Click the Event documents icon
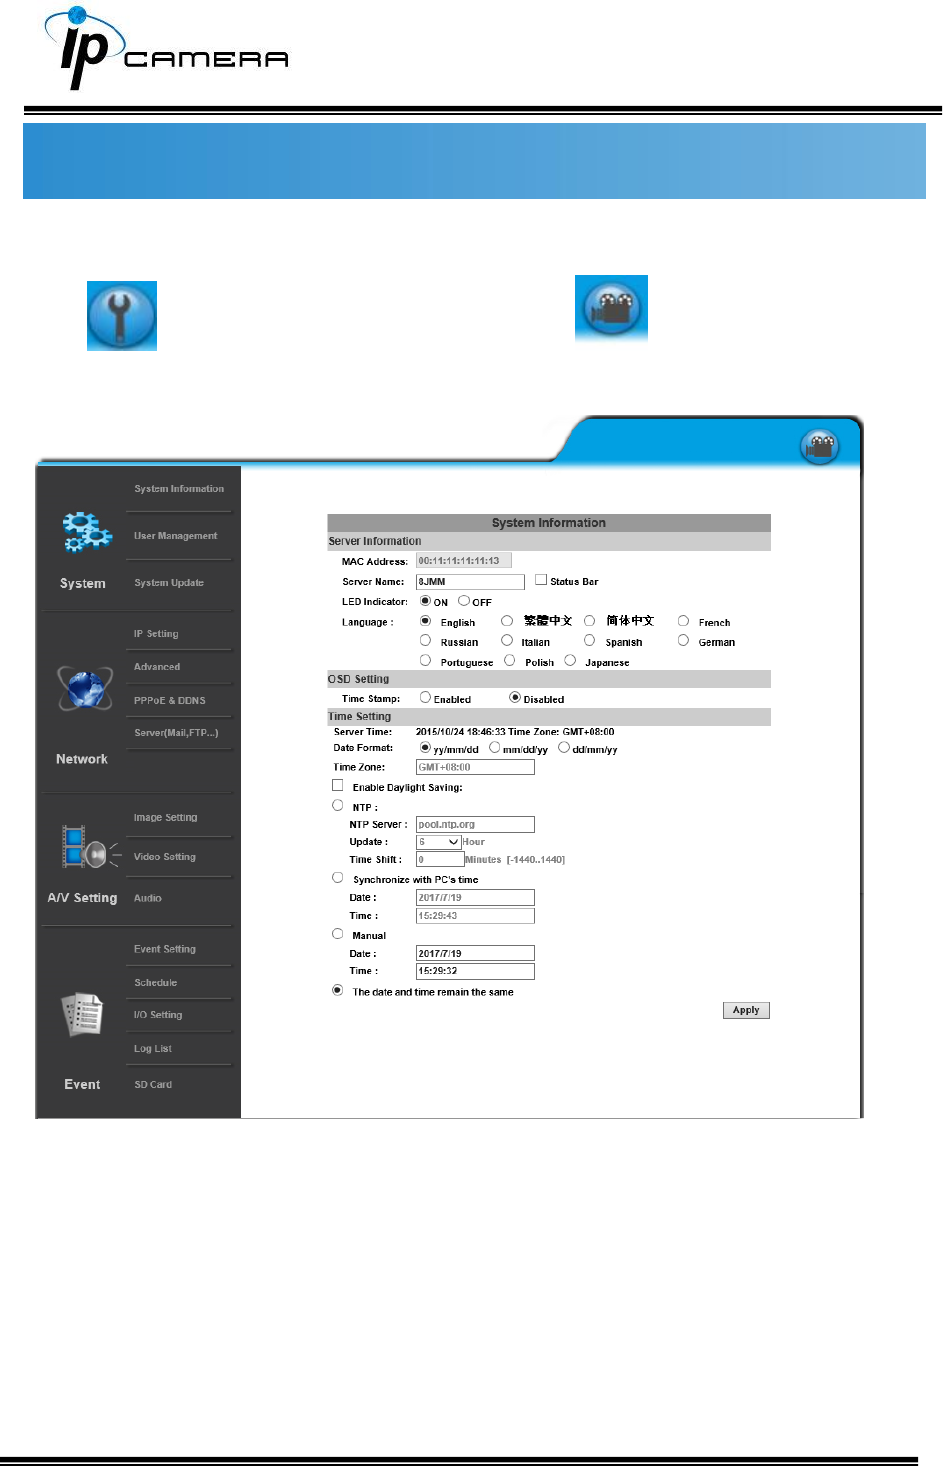The image size is (943, 1466). click(x=82, y=1014)
